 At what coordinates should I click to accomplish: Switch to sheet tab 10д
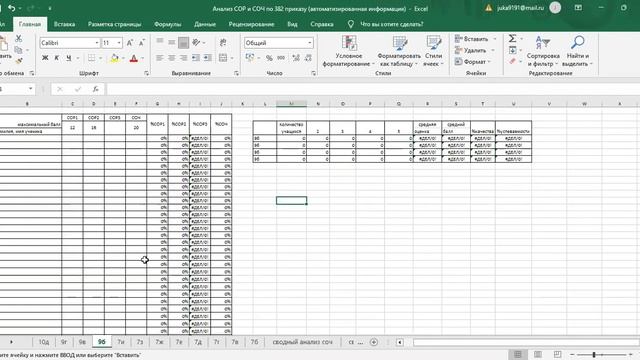click(44, 342)
